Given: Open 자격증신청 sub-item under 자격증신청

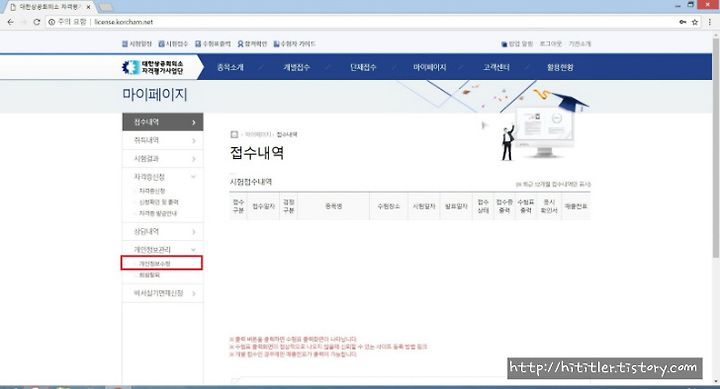Looking at the screenshot, I should click(152, 191).
